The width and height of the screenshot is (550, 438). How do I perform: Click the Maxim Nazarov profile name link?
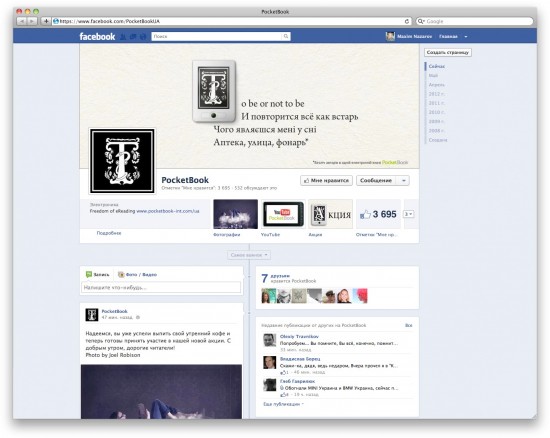coord(414,36)
